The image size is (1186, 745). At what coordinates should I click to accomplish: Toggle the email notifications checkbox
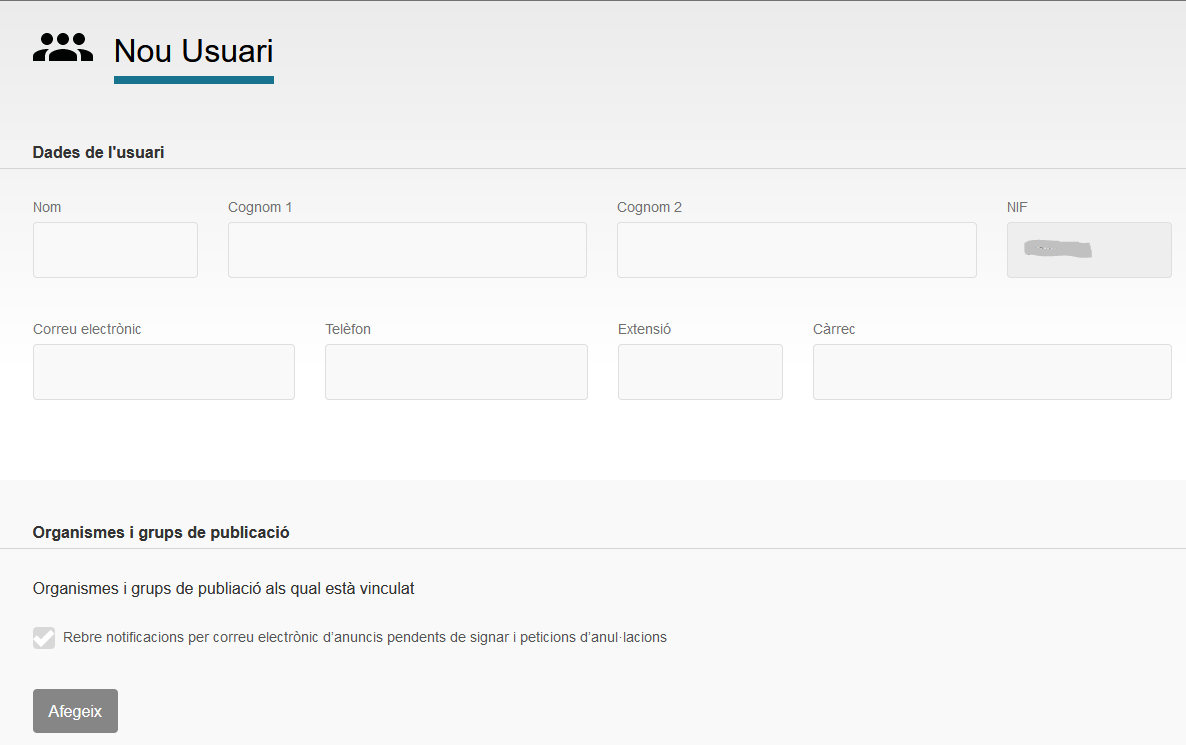point(44,638)
